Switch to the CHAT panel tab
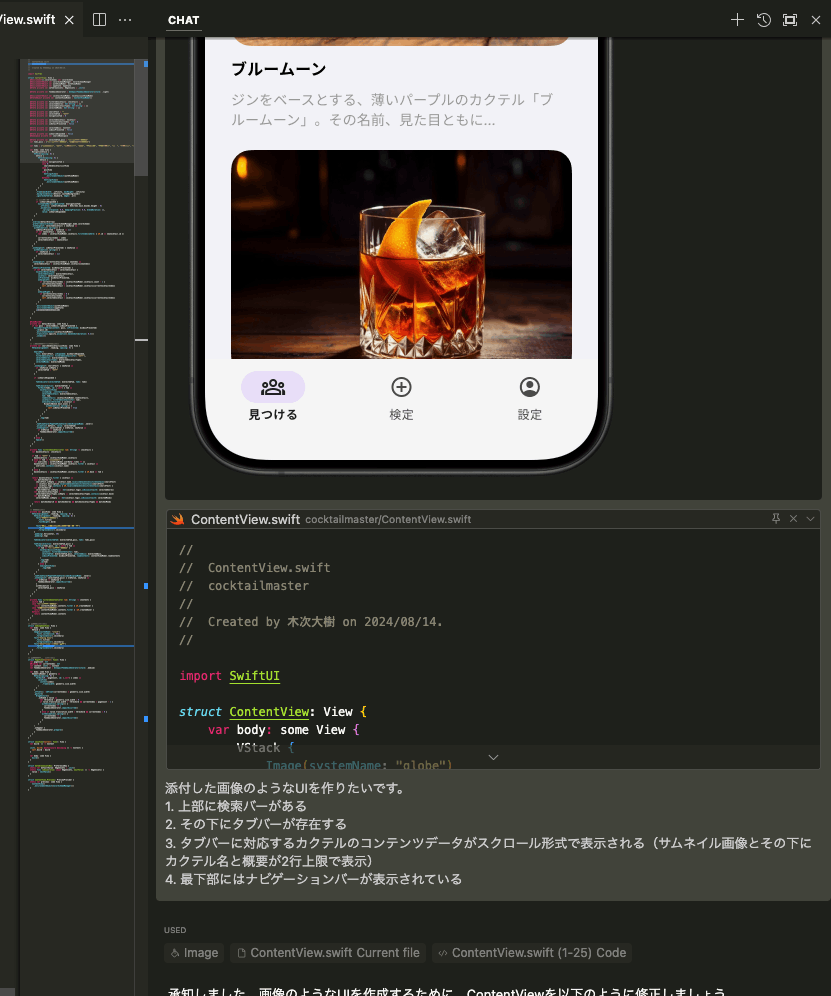Image resolution: width=831 pixels, height=996 pixels. click(184, 20)
